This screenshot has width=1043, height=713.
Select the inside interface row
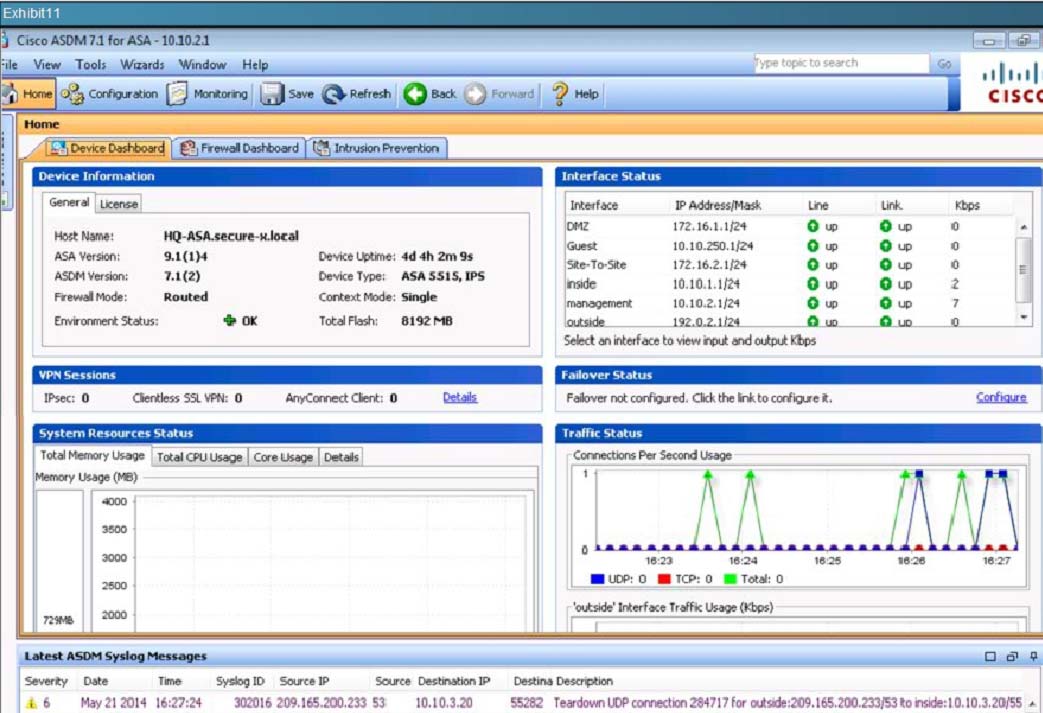(x=790, y=284)
